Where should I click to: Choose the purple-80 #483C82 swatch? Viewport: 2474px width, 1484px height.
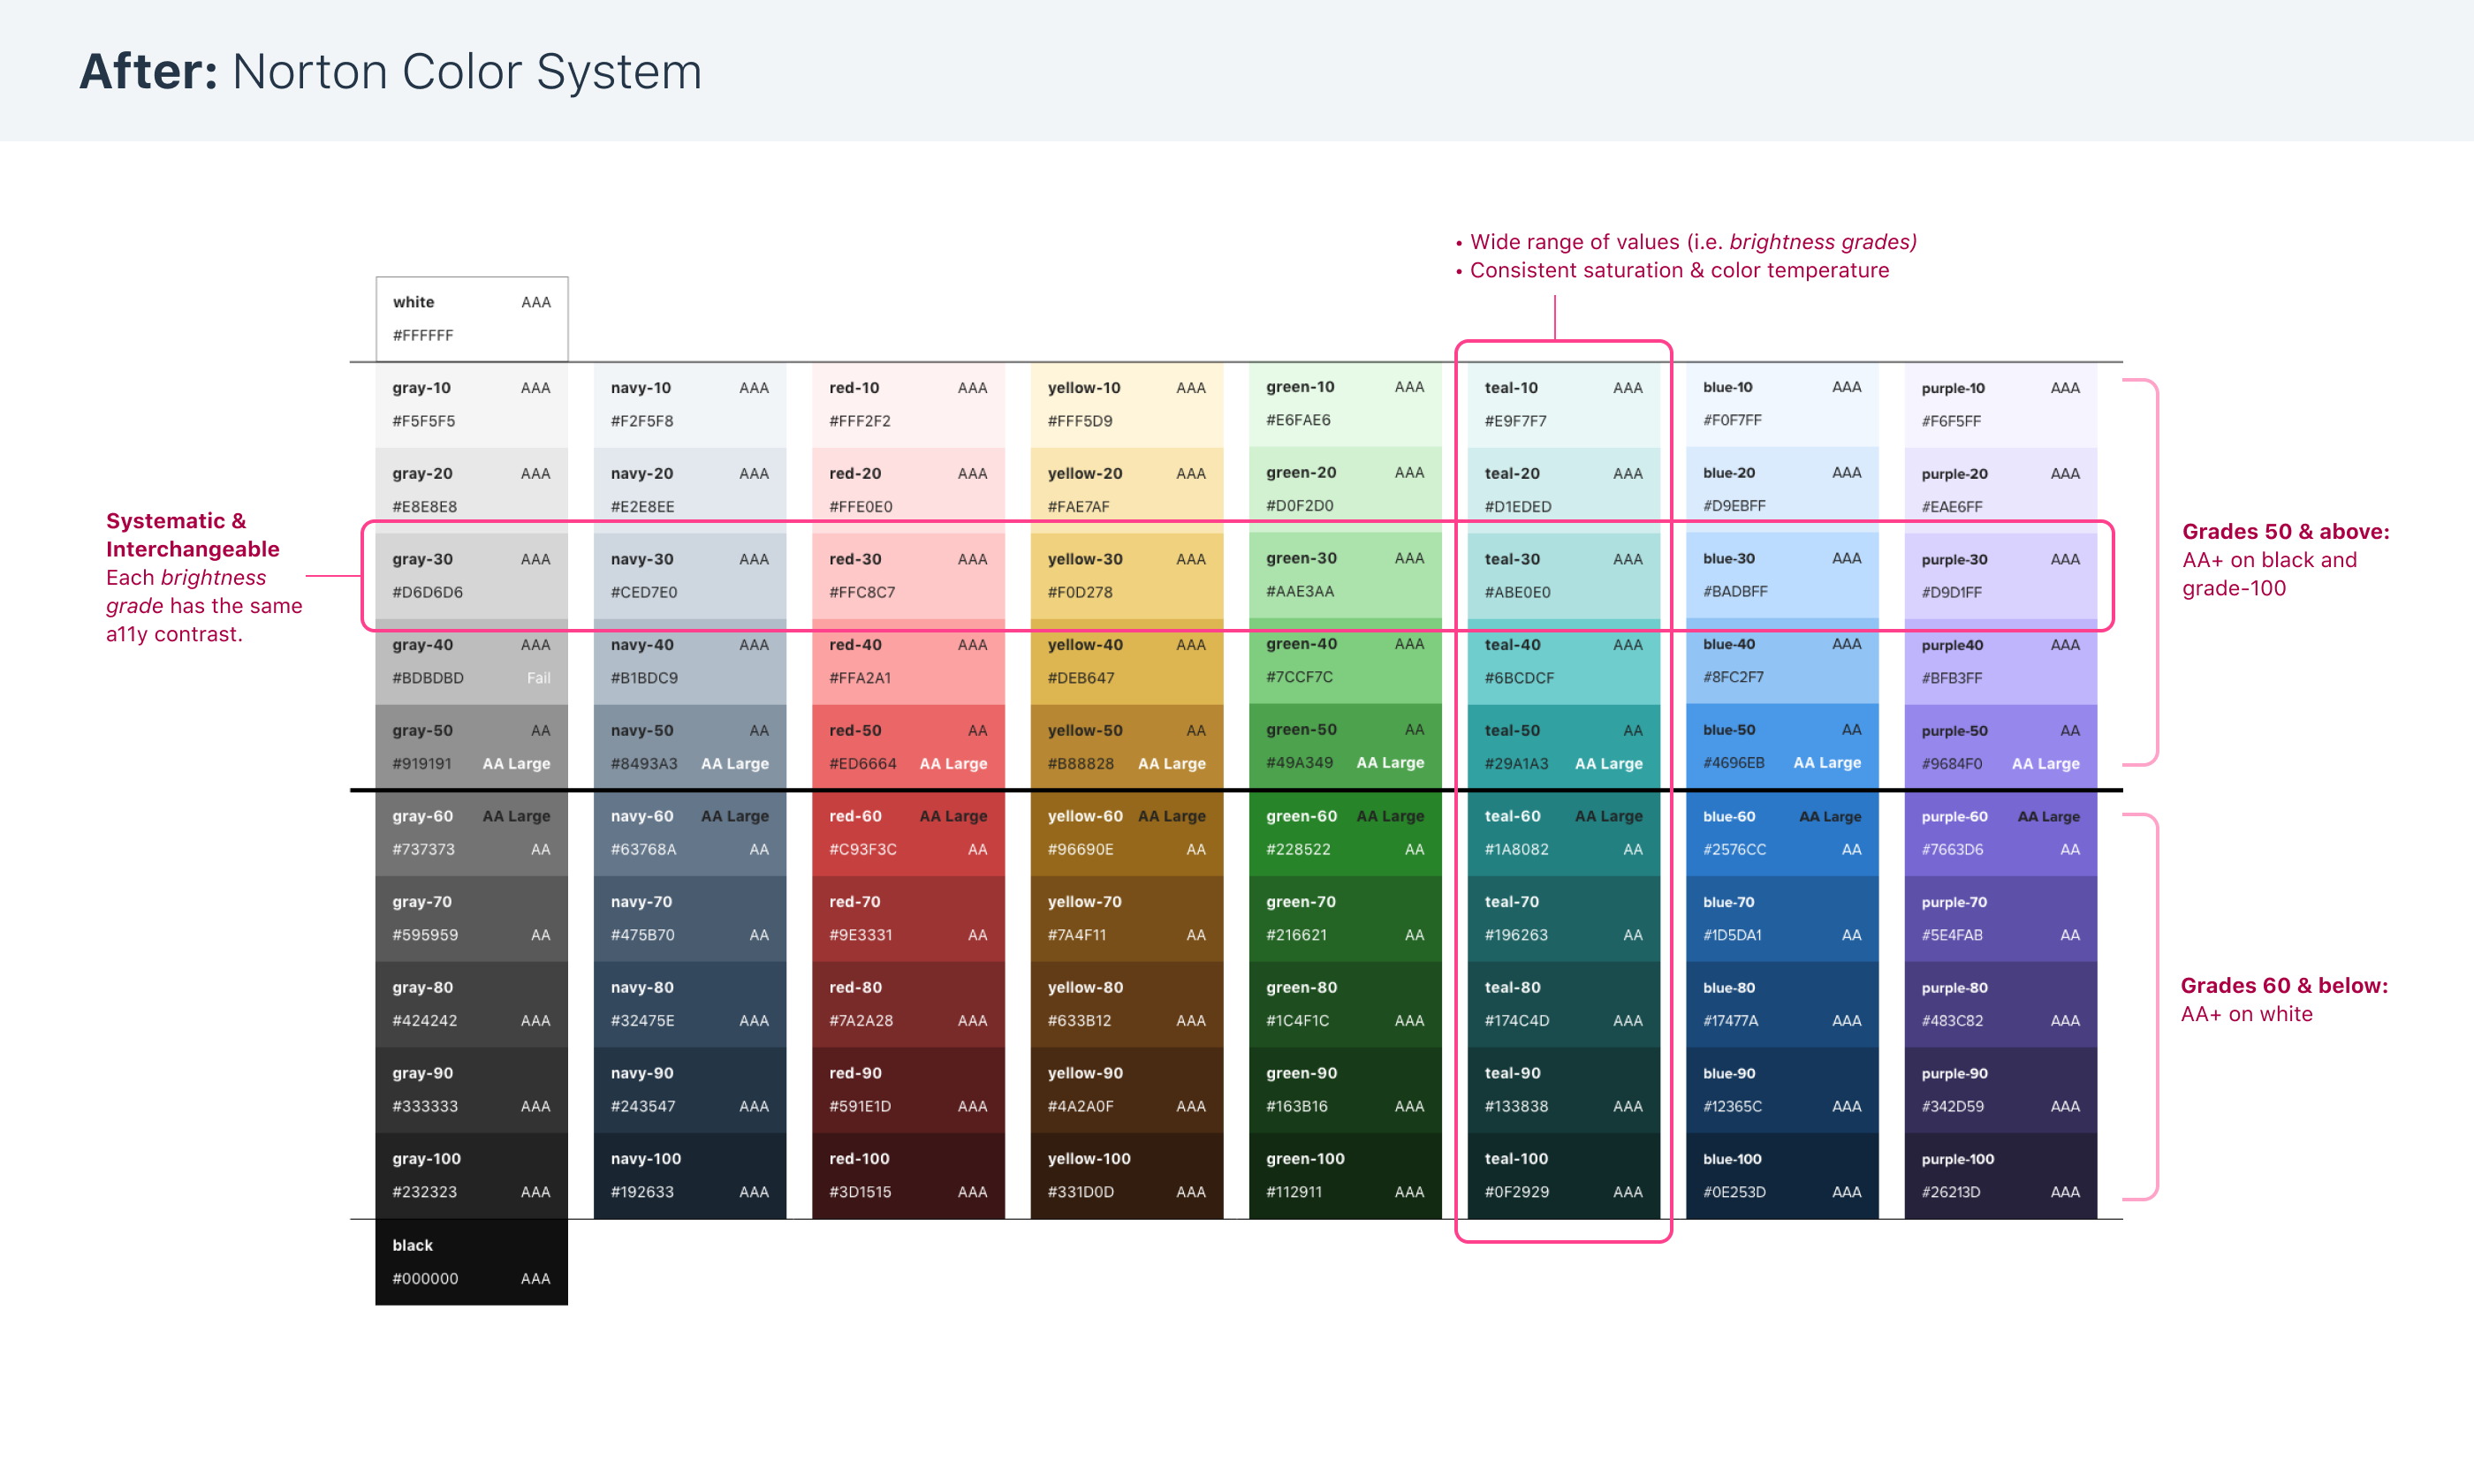tap(2000, 1004)
